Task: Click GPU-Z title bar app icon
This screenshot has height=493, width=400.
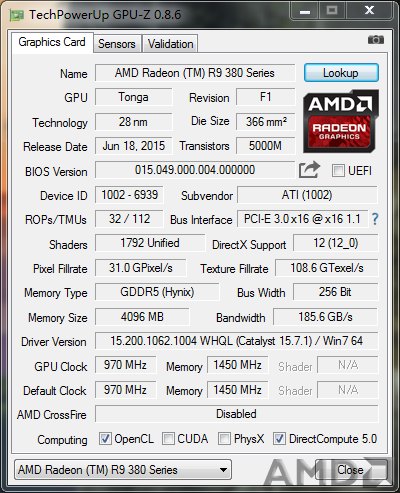Action: coord(17,15)
